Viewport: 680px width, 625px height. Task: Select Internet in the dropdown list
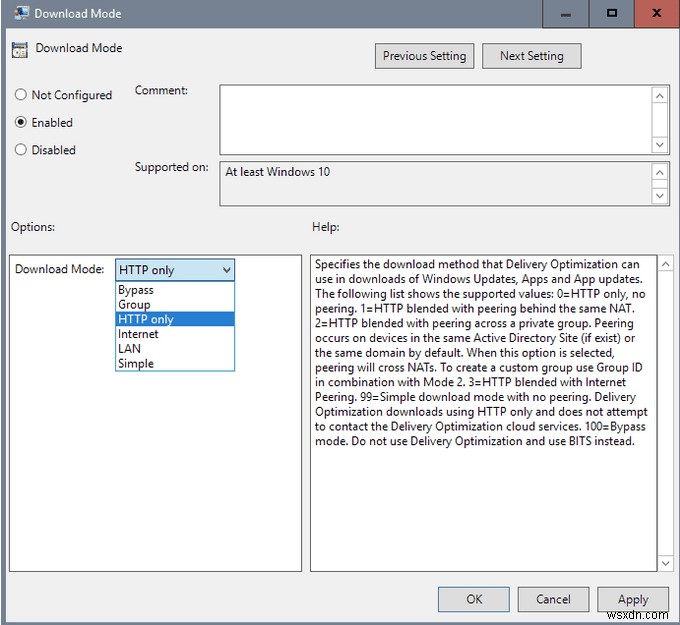click(175, 334)
